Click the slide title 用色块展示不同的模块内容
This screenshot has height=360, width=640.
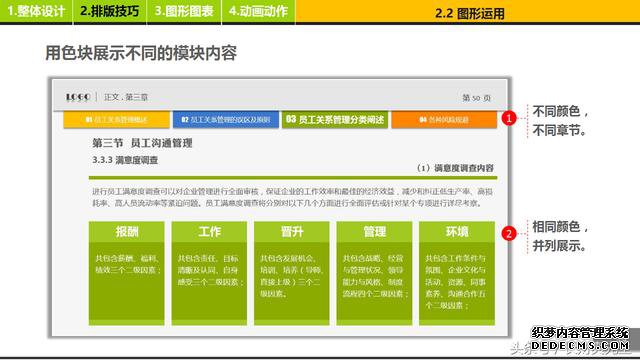141,53
